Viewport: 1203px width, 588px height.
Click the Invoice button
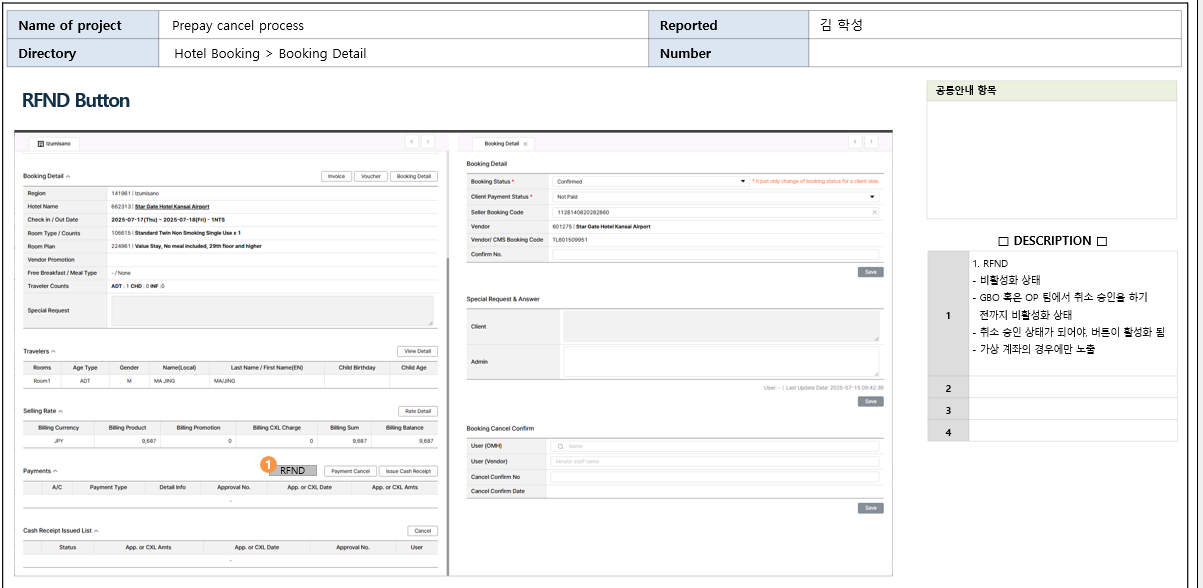pyautogui.click(x=336, y=176)
